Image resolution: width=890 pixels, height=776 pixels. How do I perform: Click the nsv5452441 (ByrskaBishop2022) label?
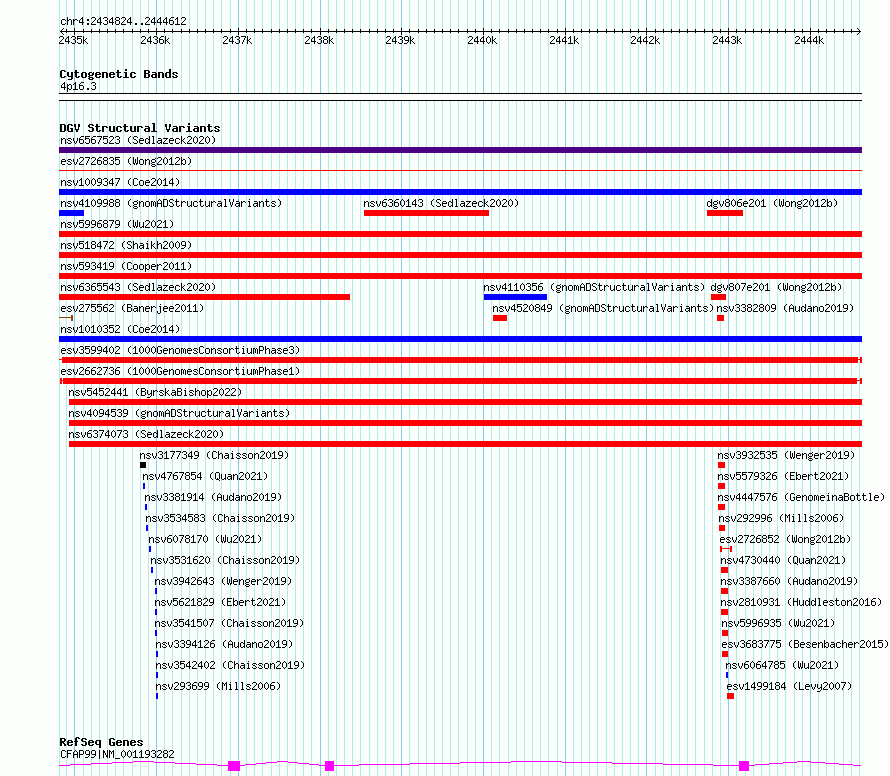click(x=155, y=392)
